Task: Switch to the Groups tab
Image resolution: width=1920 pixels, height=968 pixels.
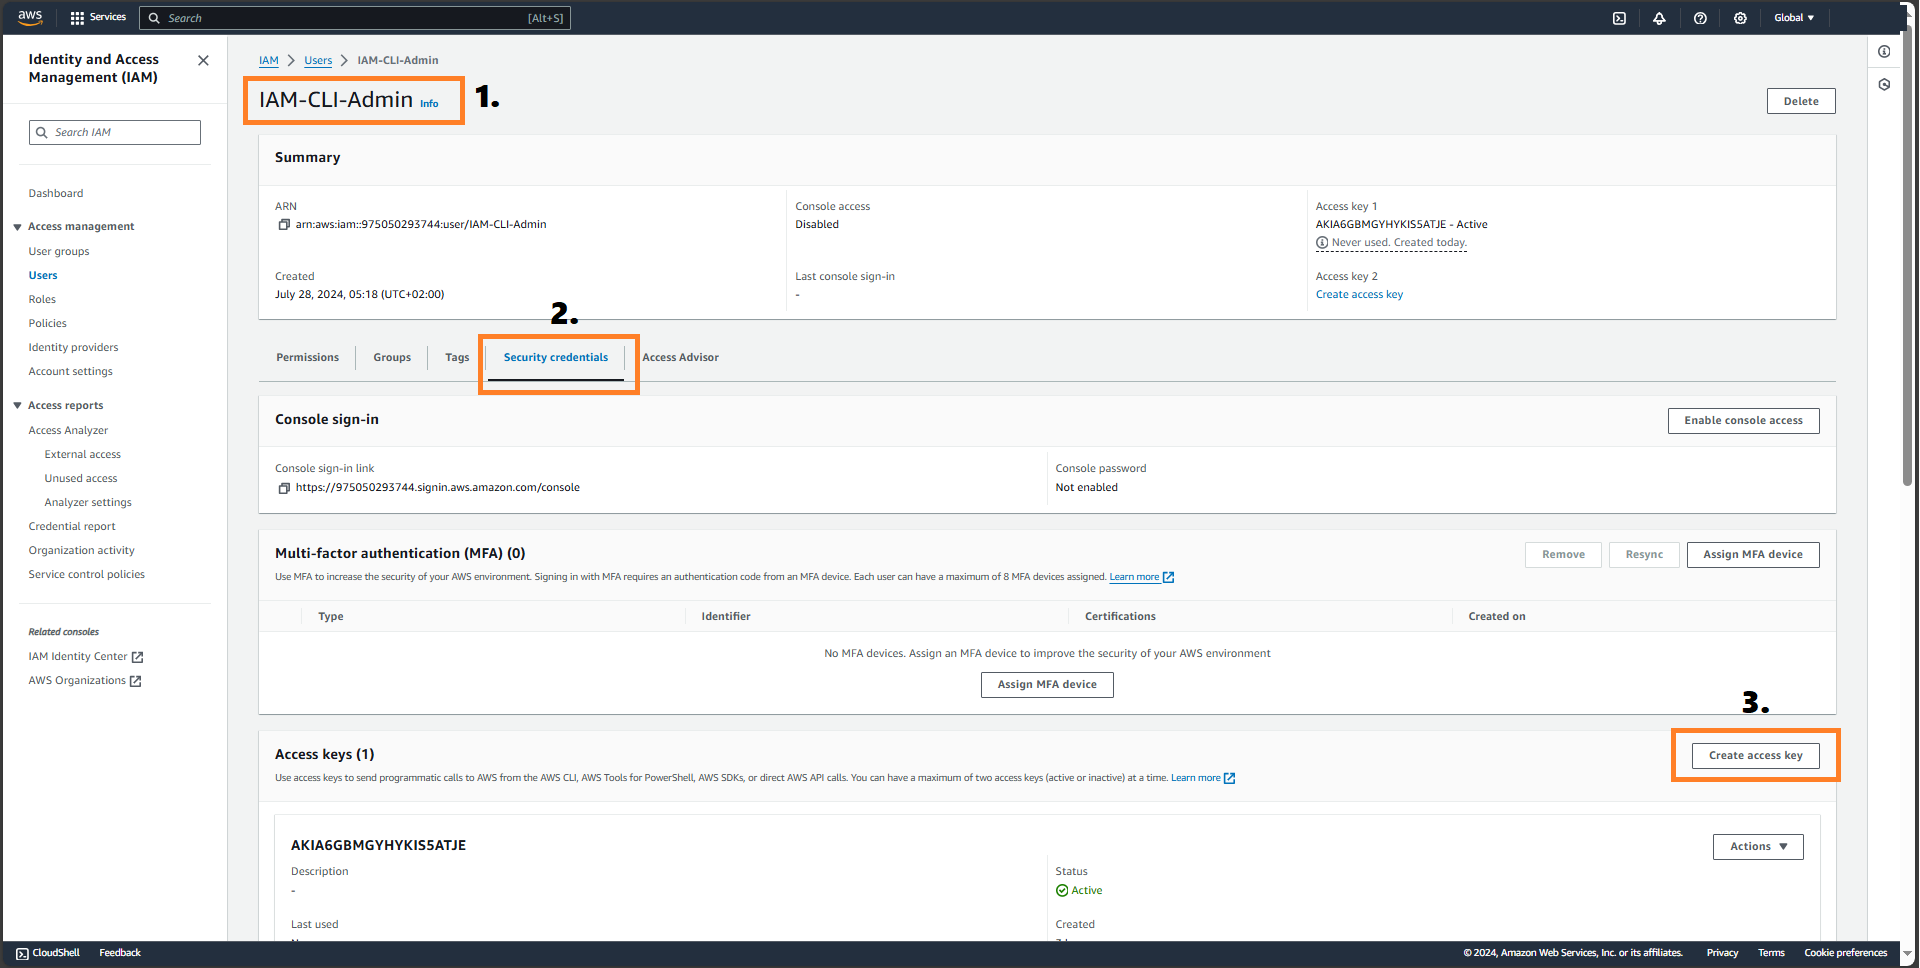Action: [392, 358]
